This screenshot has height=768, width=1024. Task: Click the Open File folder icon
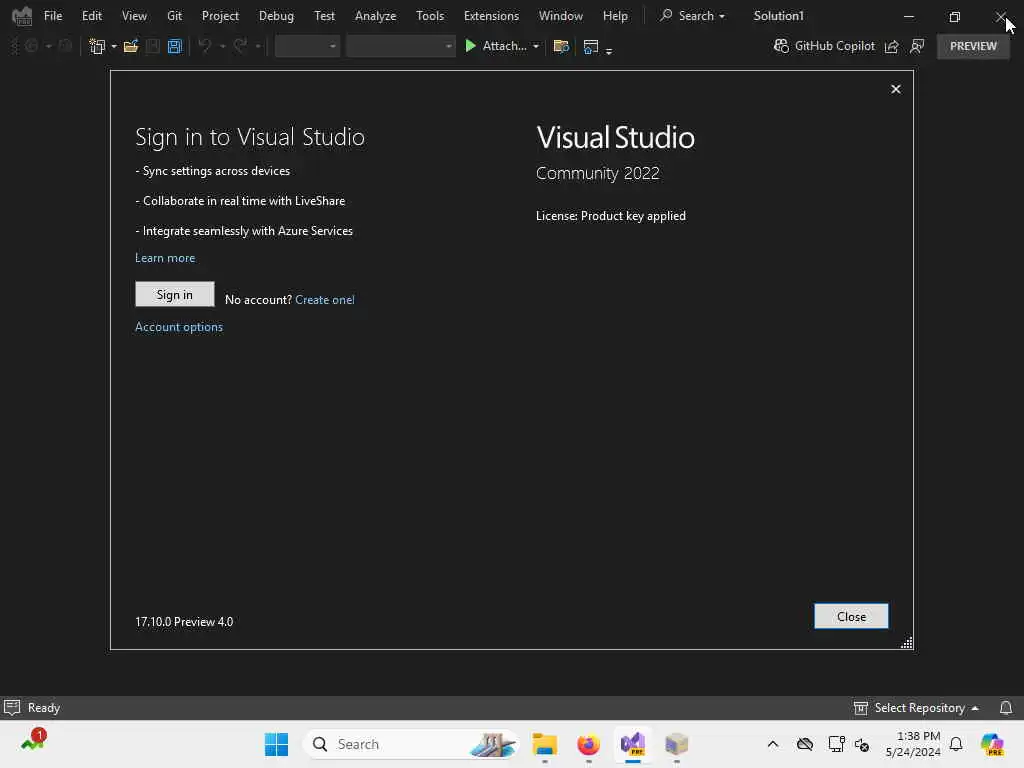tap(131, 46)
